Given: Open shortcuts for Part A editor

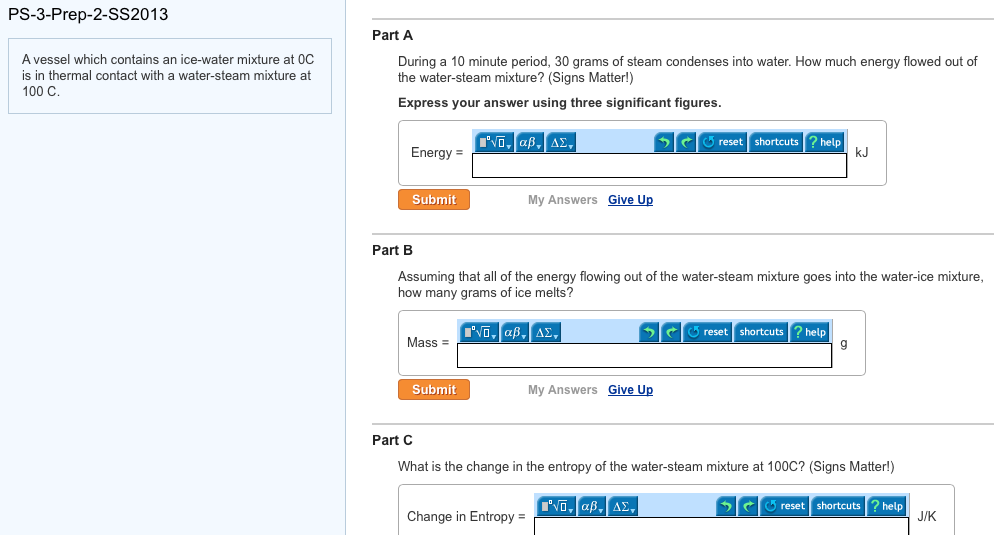Looking at the screenshot, I should [x=776, y=142].
